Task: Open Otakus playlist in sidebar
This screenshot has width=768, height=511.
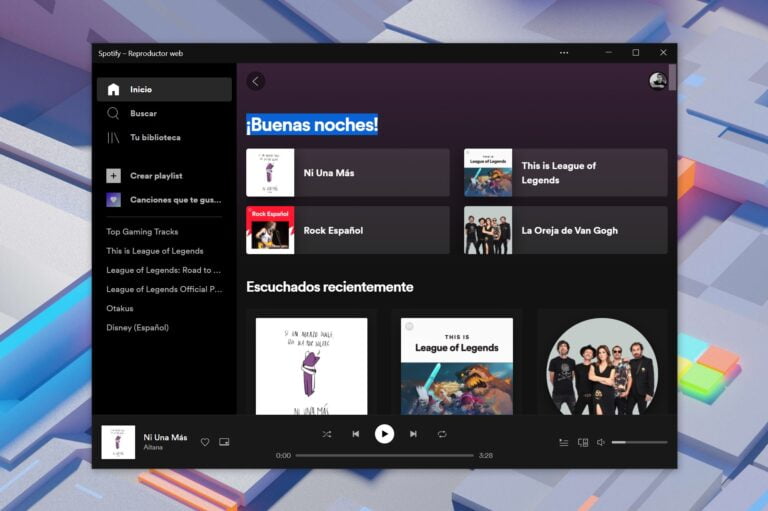Action: [x=120, y=308]
